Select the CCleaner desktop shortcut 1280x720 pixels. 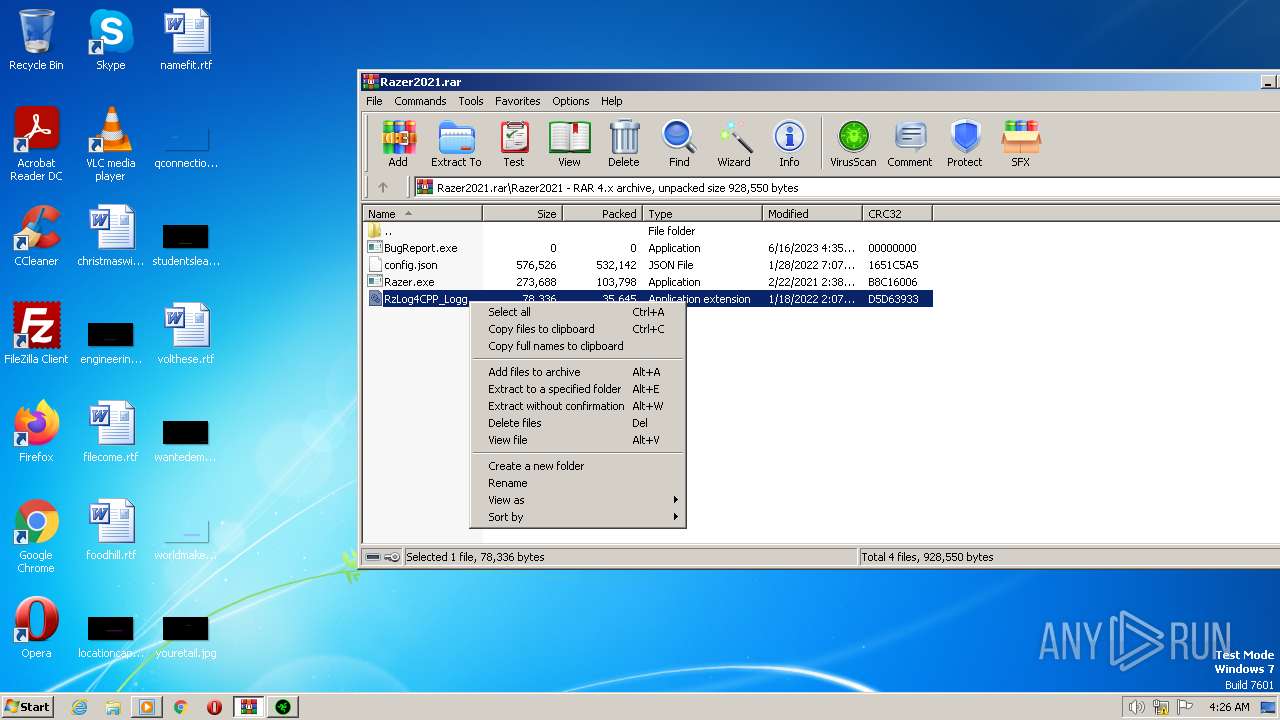(36, 236)
